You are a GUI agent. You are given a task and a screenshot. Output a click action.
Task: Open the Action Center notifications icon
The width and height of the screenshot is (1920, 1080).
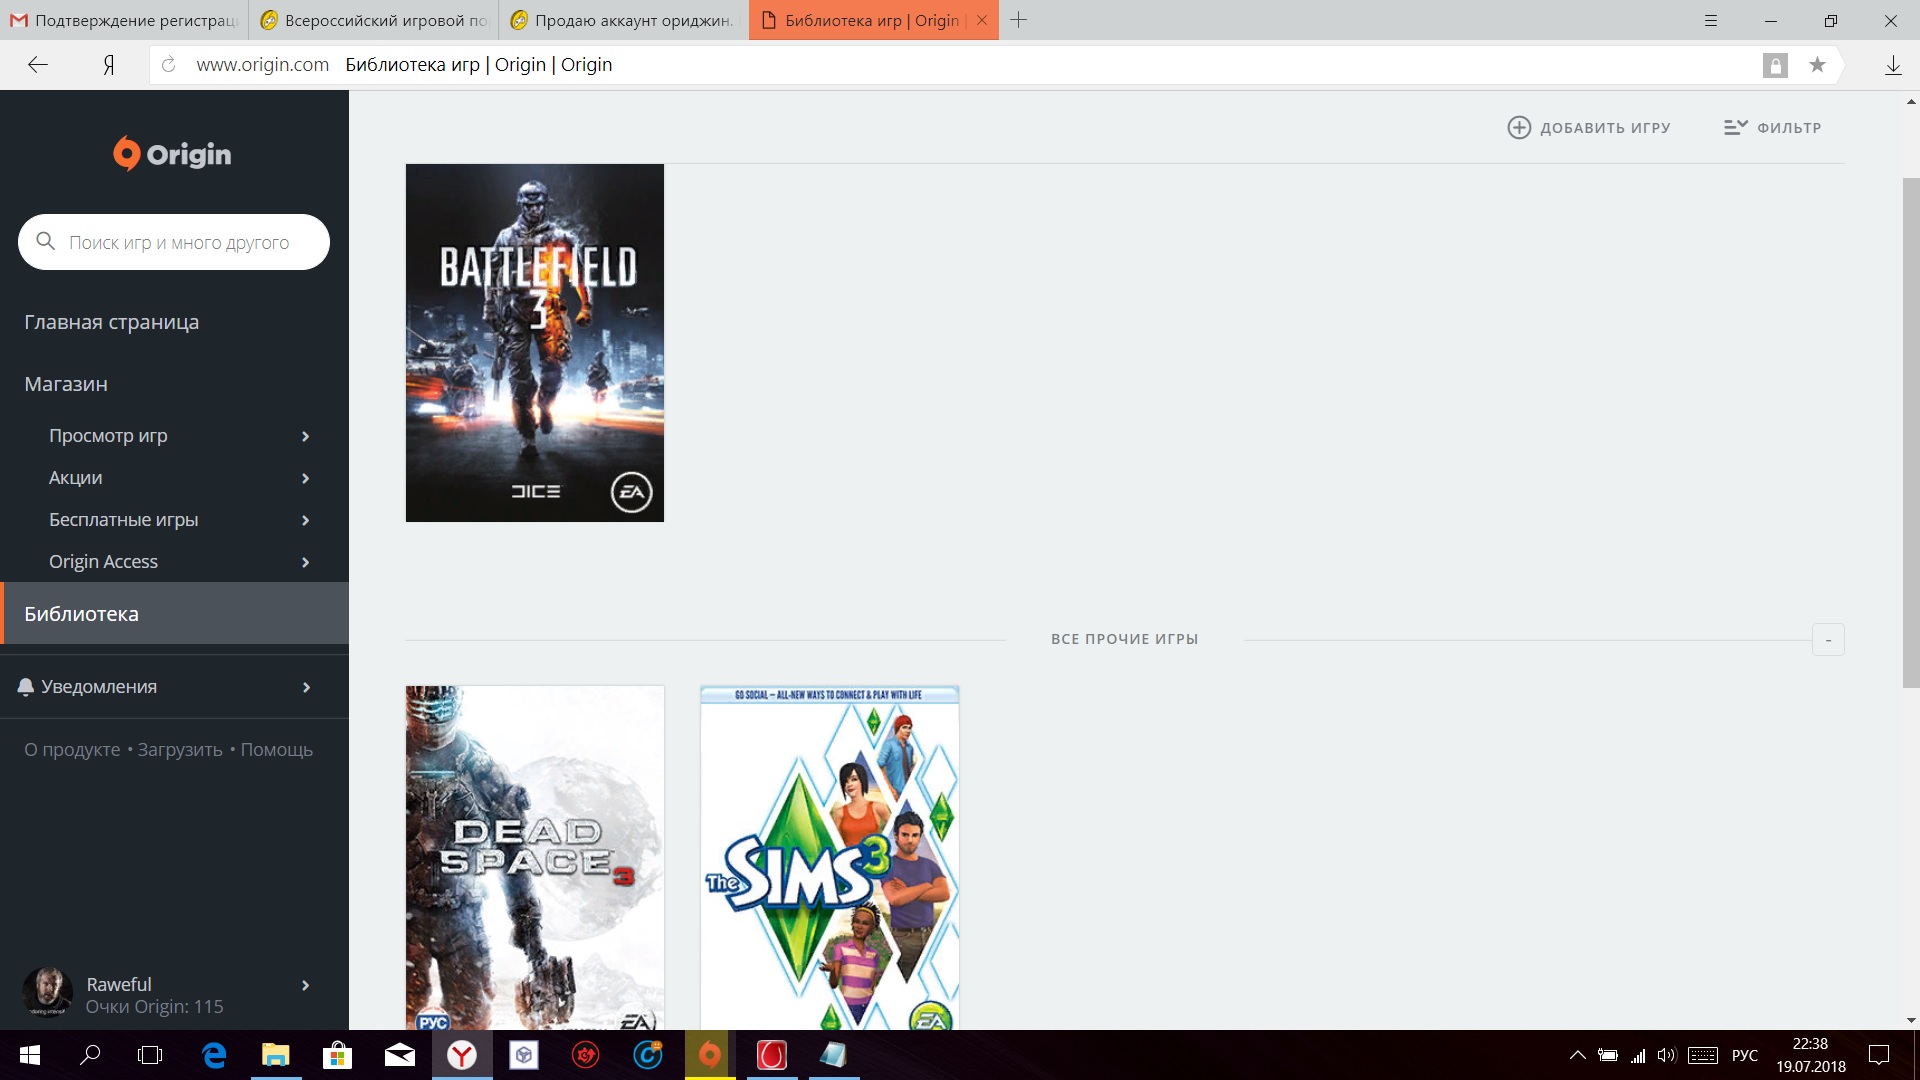[x=1879, y=1055]
